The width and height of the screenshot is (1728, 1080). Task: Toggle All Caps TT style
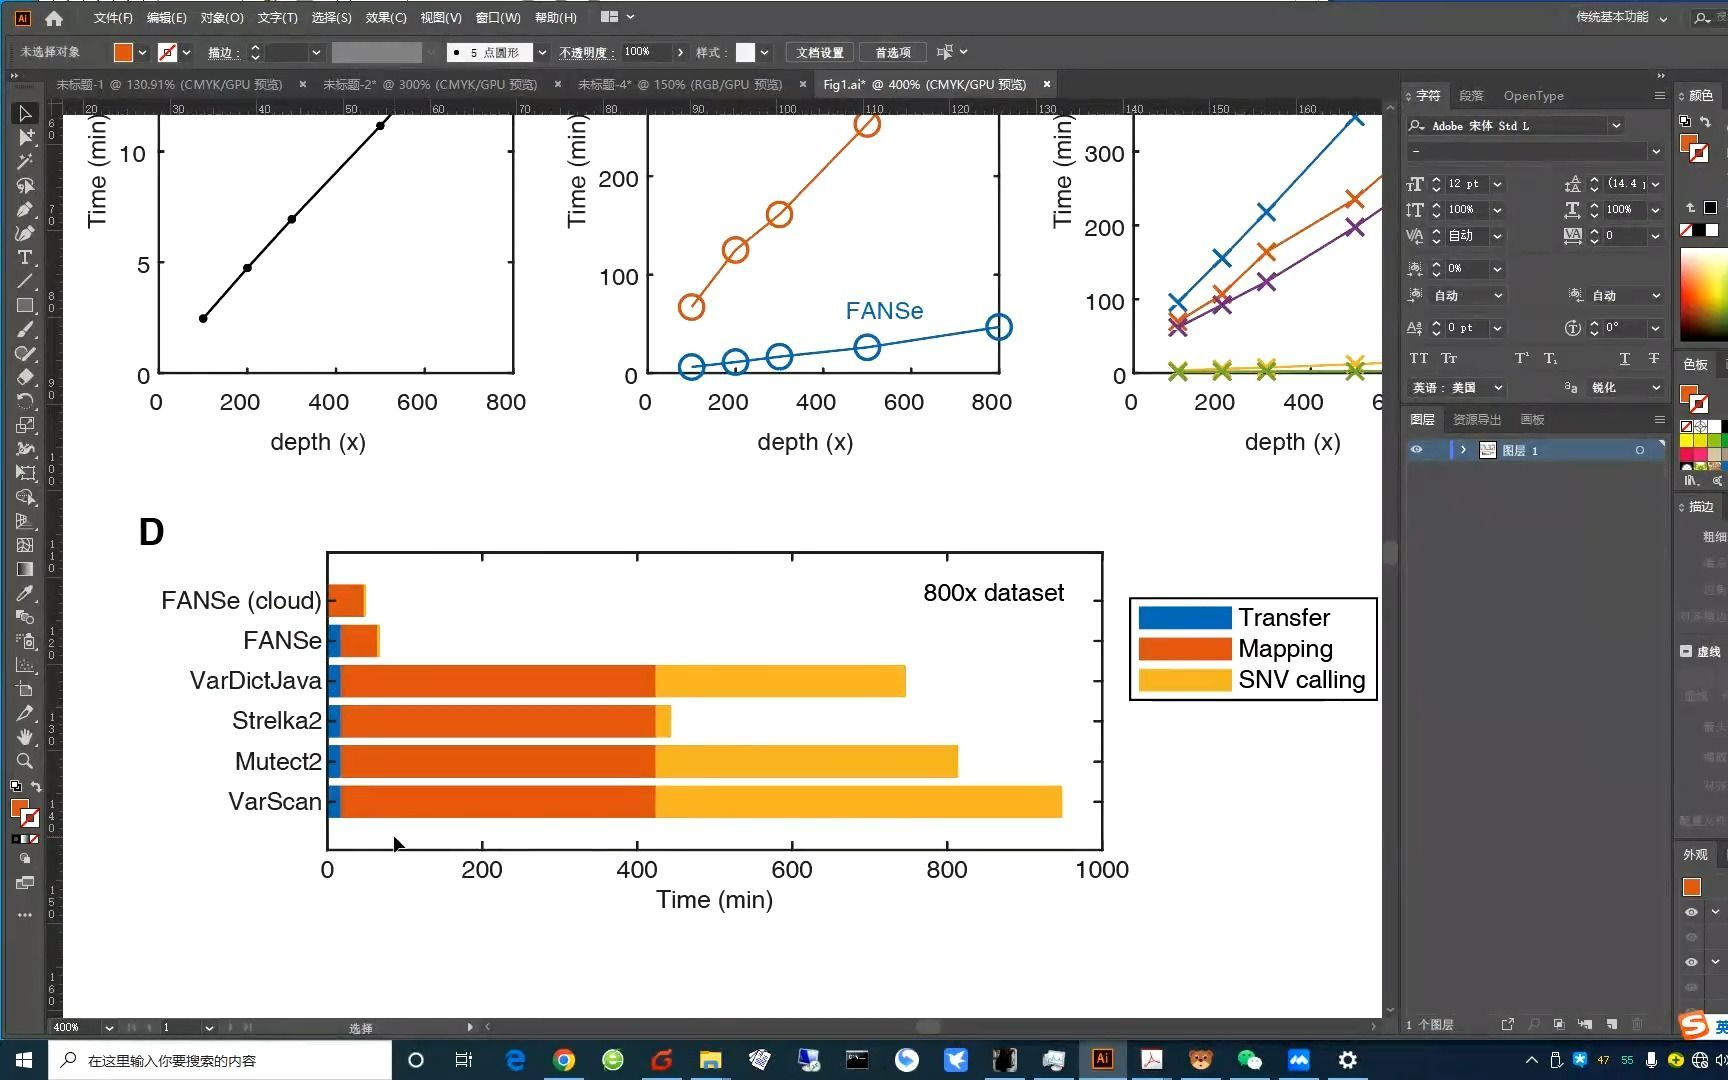[x=1419, y=358]
